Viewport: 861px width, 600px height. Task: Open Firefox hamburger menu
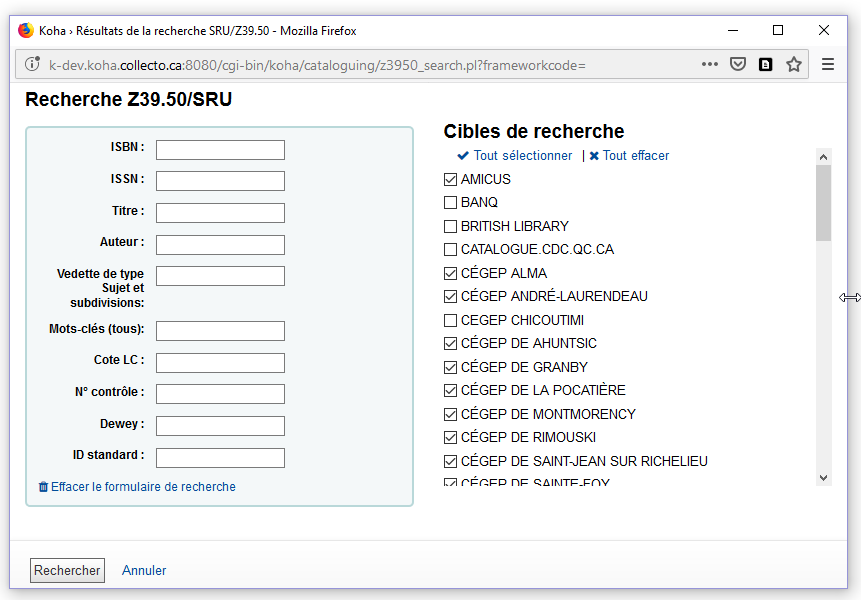828,64
